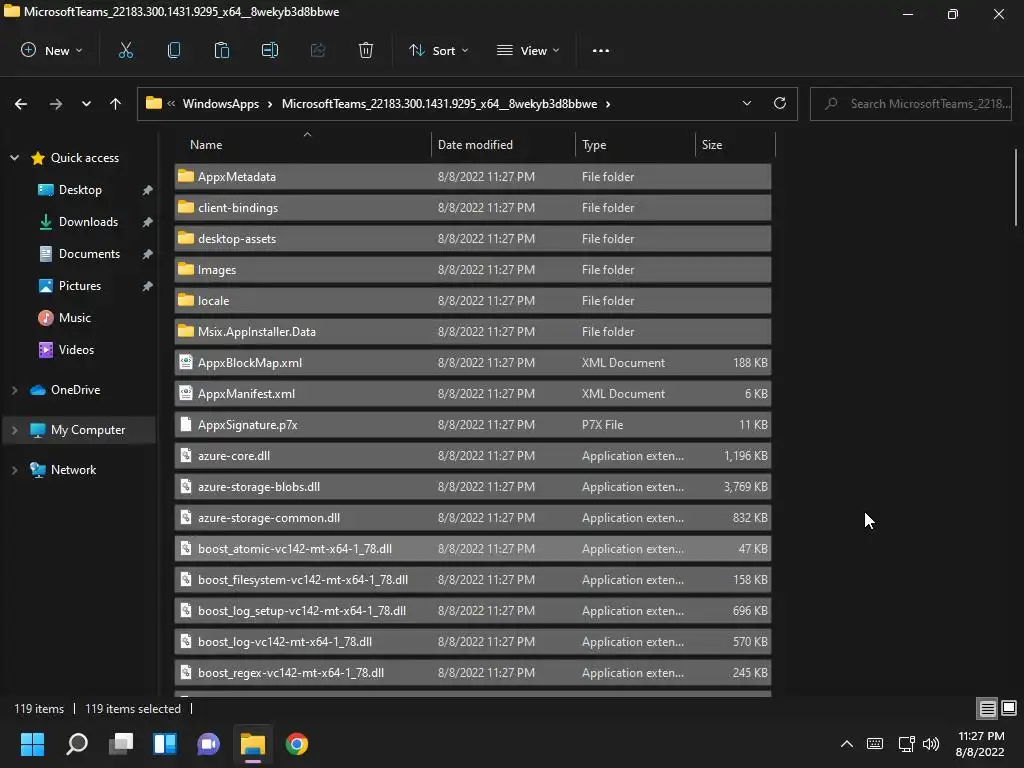Select azure-storage-blobs.dll file
This screenshot has width=1024, height=768.
[x=473, y=487]
